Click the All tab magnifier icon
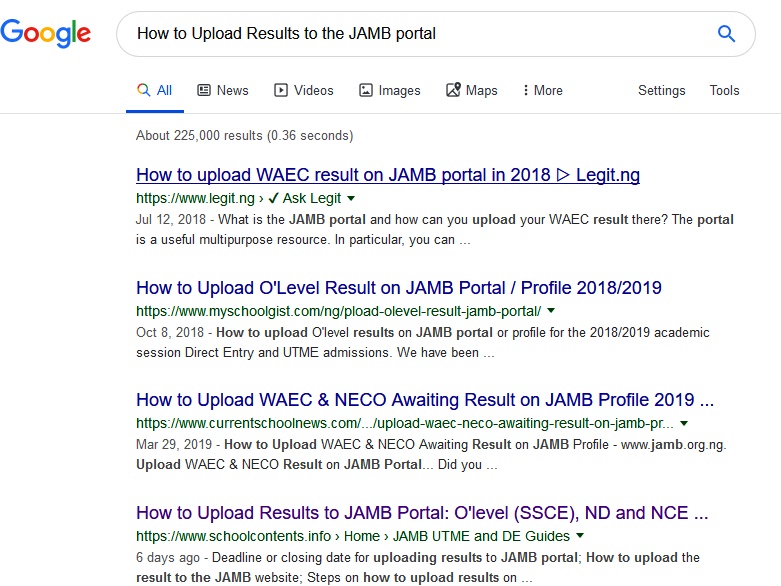This screenshot has height=586, width=781. pos(143,90)
